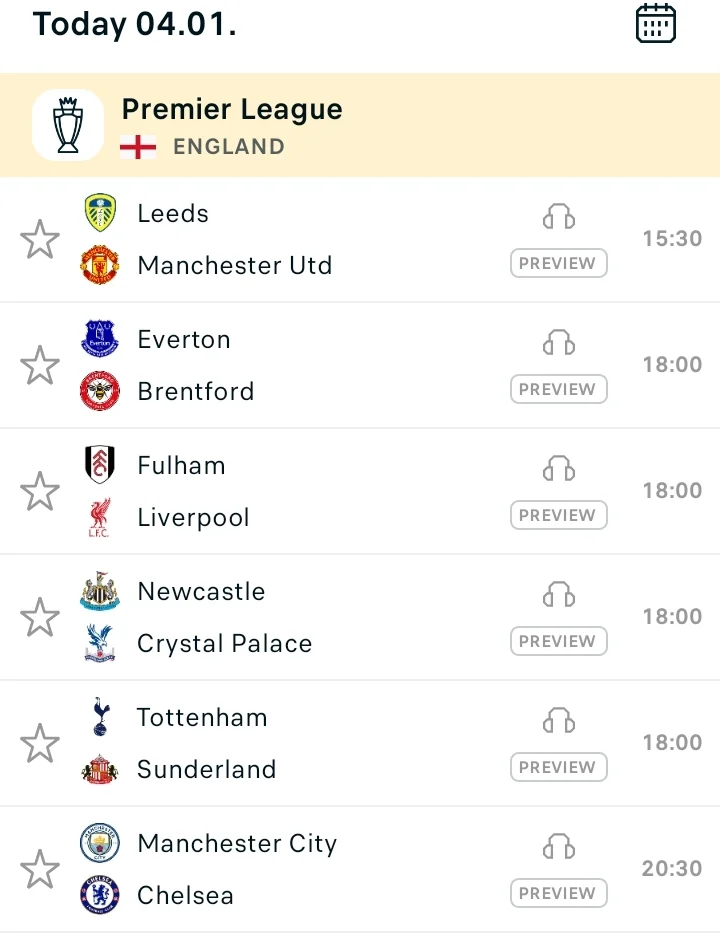Star the Everton vs Brentford match
Viewport: 720px width, 949px height.
pos(40,366)
